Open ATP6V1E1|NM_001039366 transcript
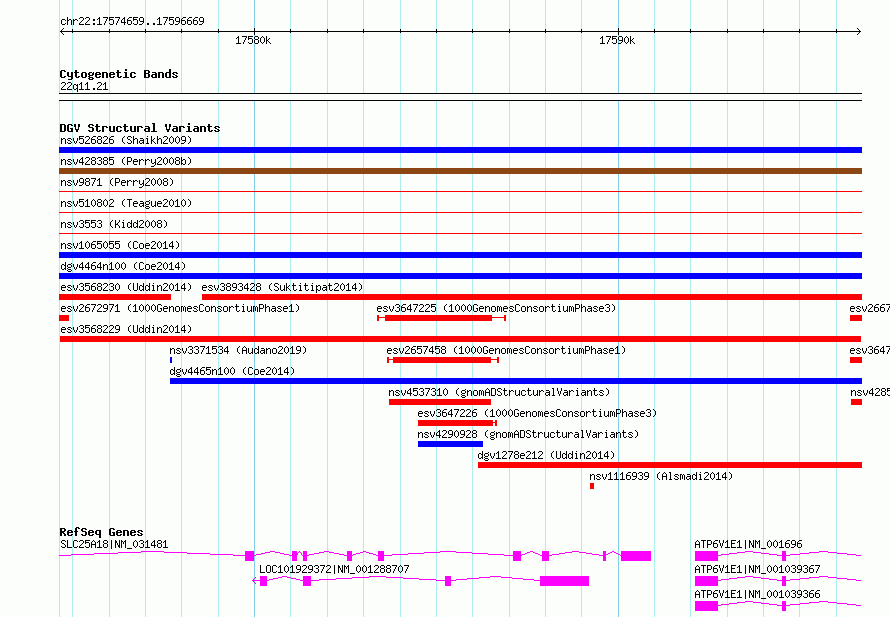The width and height of the screenshot is (890, 617). pyautogui.click(x=757, y=594)
